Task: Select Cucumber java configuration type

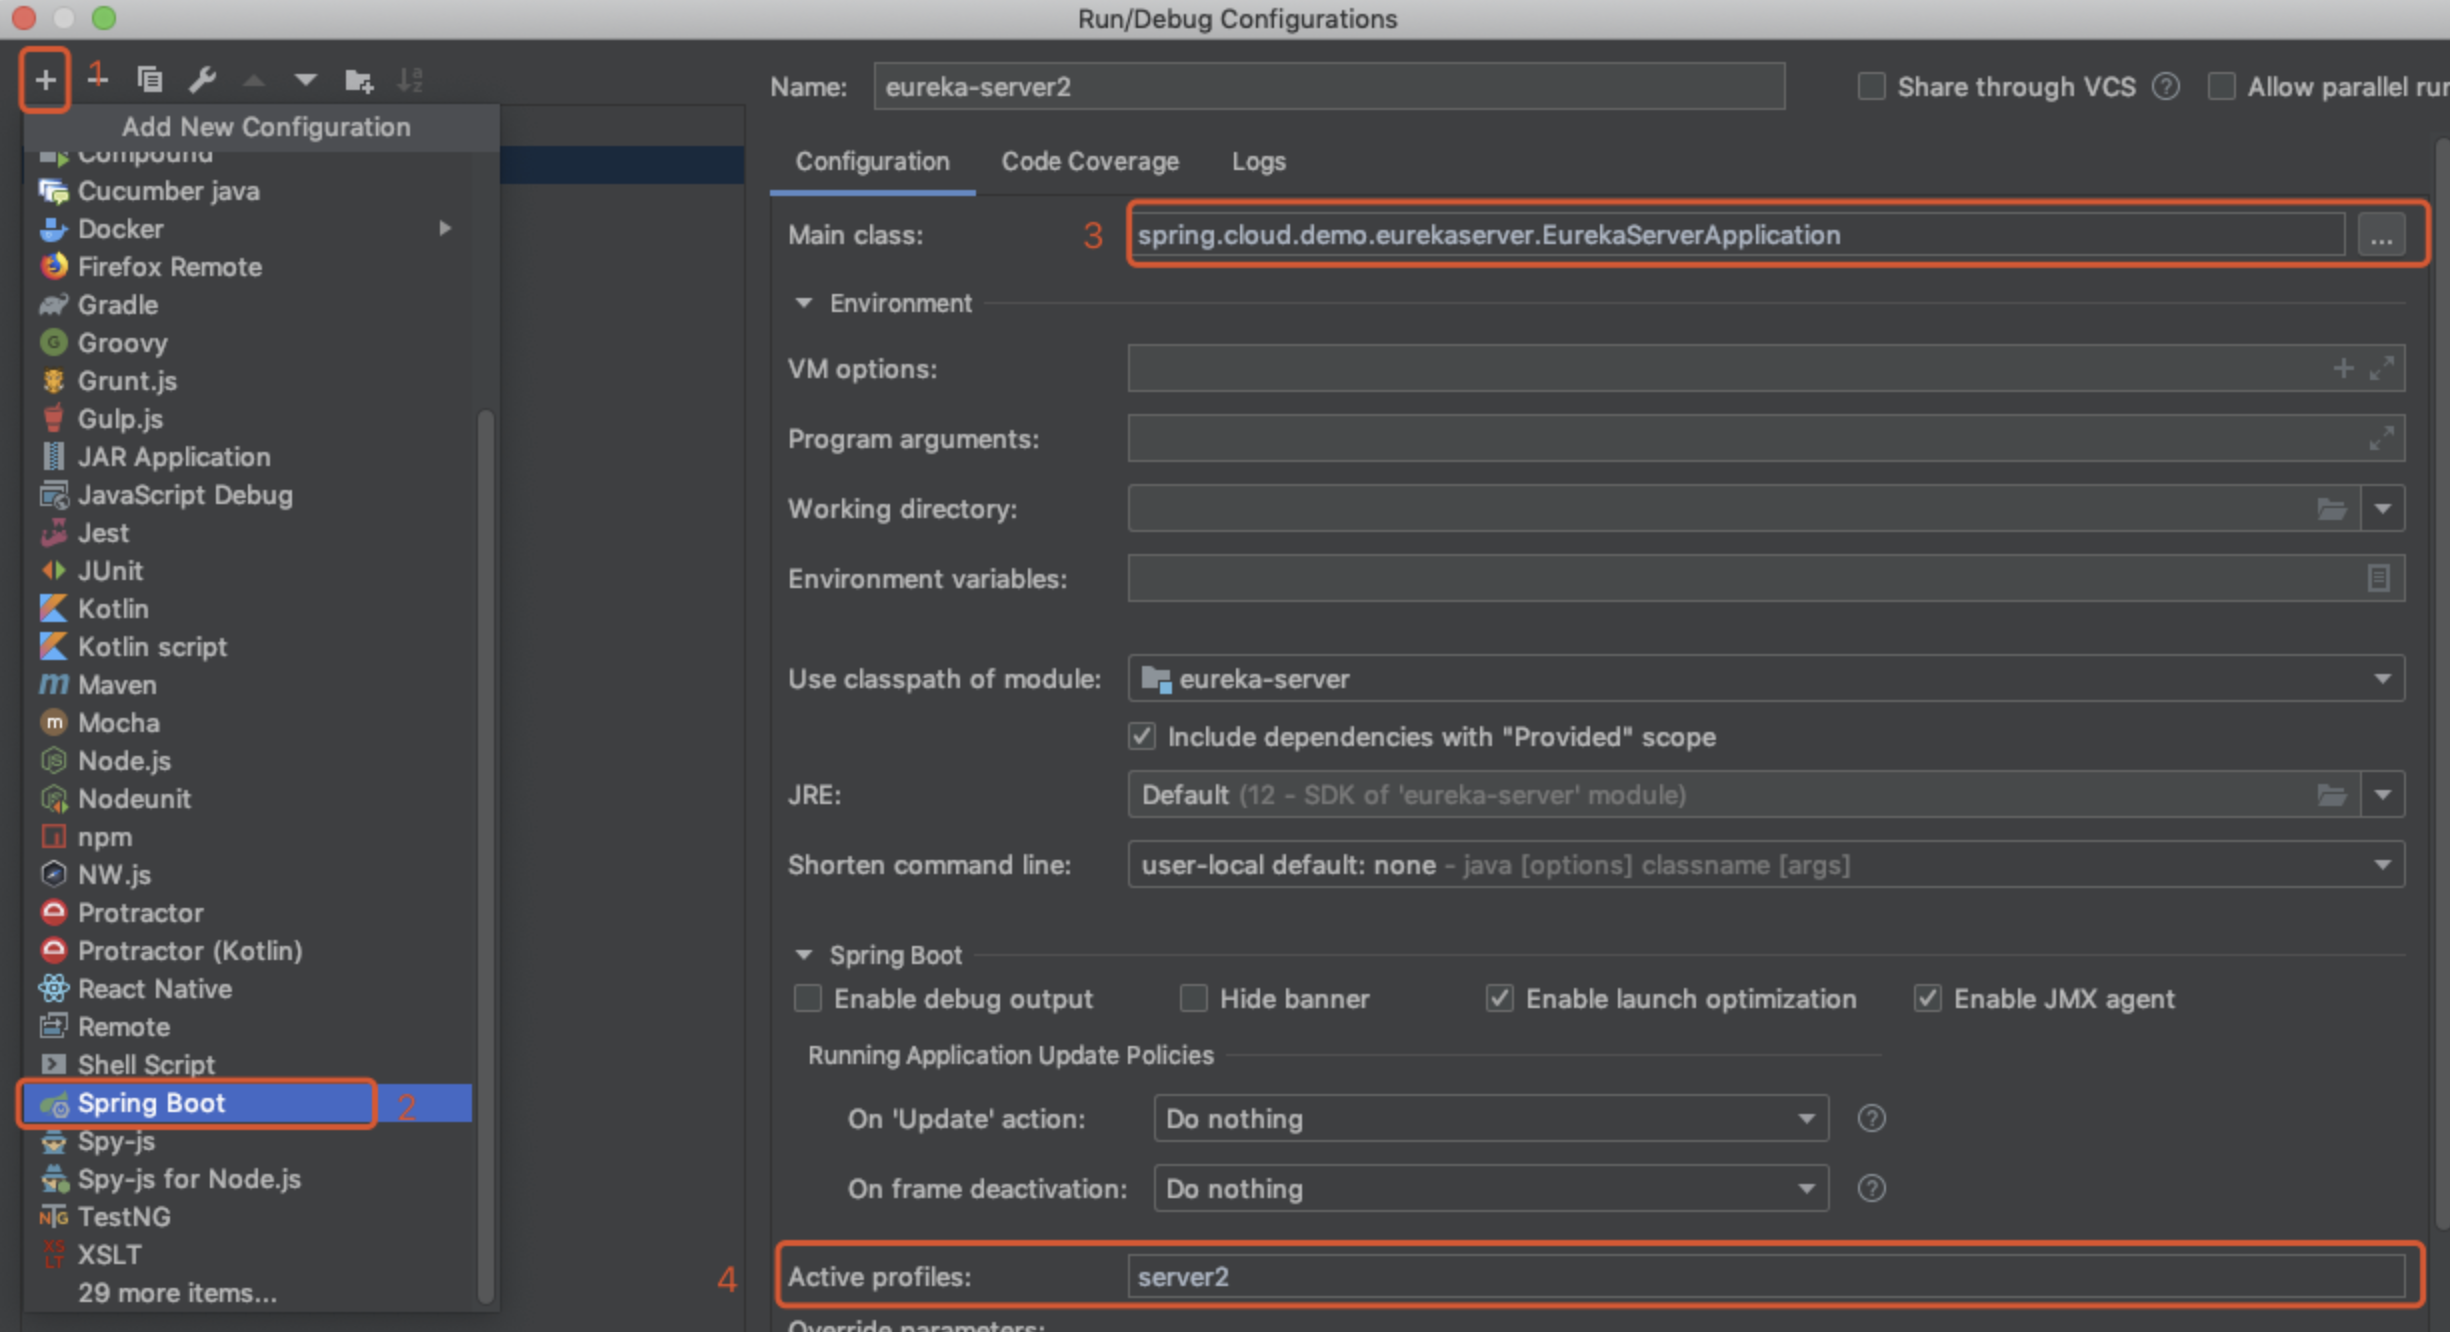Action: point(247,191)
